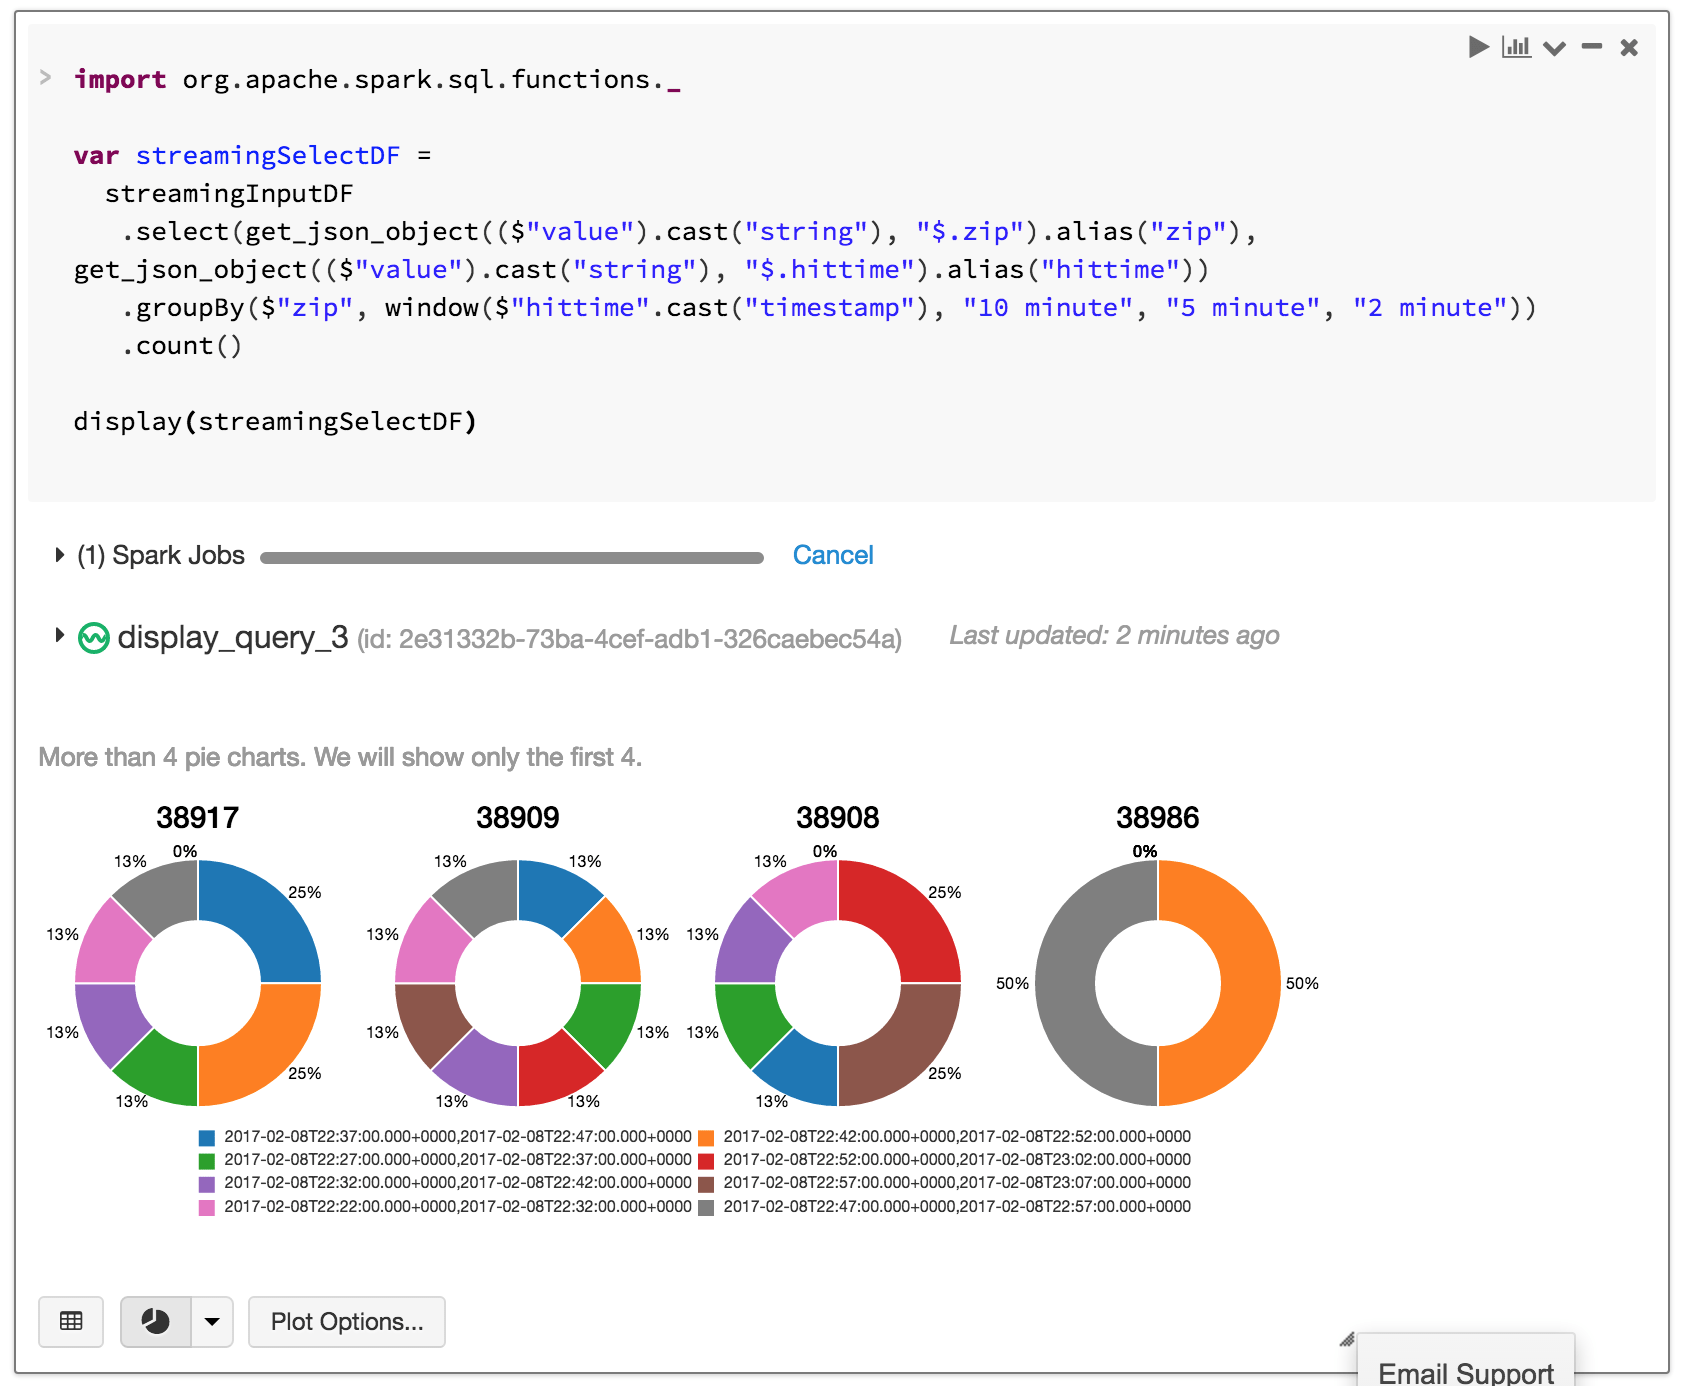
Task: Select the pie chart view button
Action: coord(156,1321)
